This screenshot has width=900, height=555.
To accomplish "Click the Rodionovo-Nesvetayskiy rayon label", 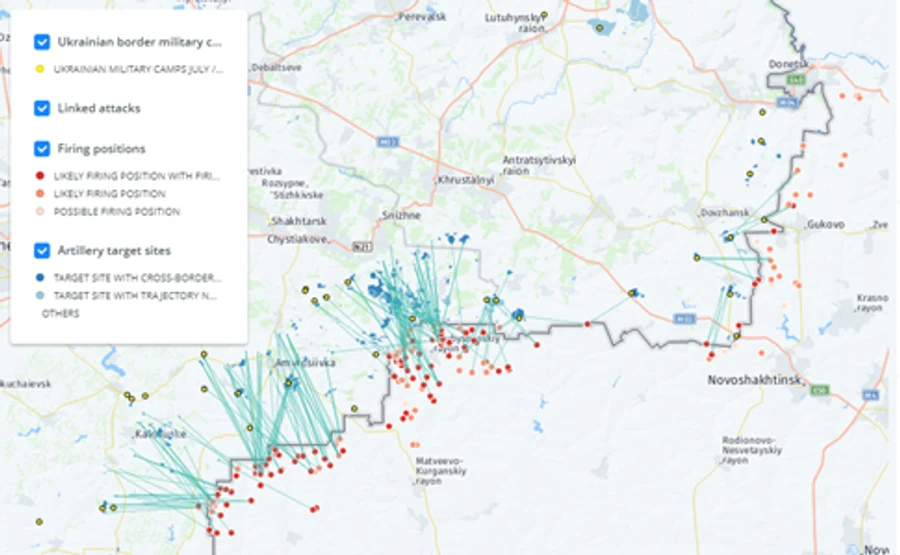I will click(x=752, y=450).
